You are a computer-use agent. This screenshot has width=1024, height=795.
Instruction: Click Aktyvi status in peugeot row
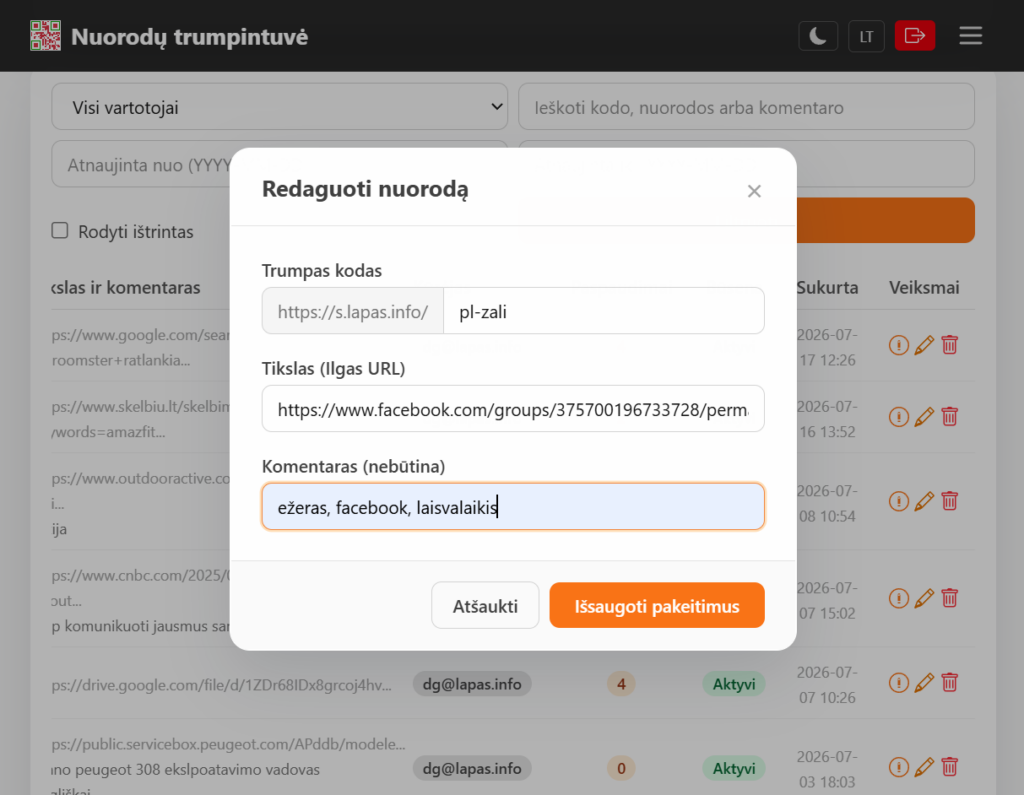pyautogui.click(x=734, y=768)
